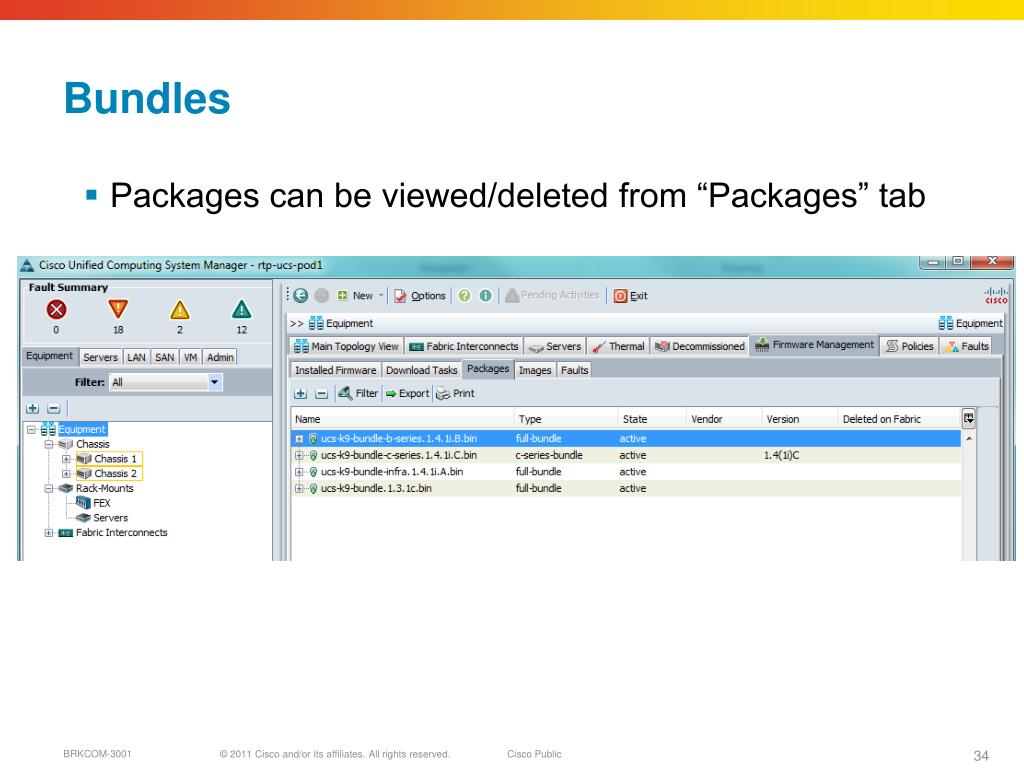Click the blue info icon
Screen dimensions: 1024x768
click(485, 296)
